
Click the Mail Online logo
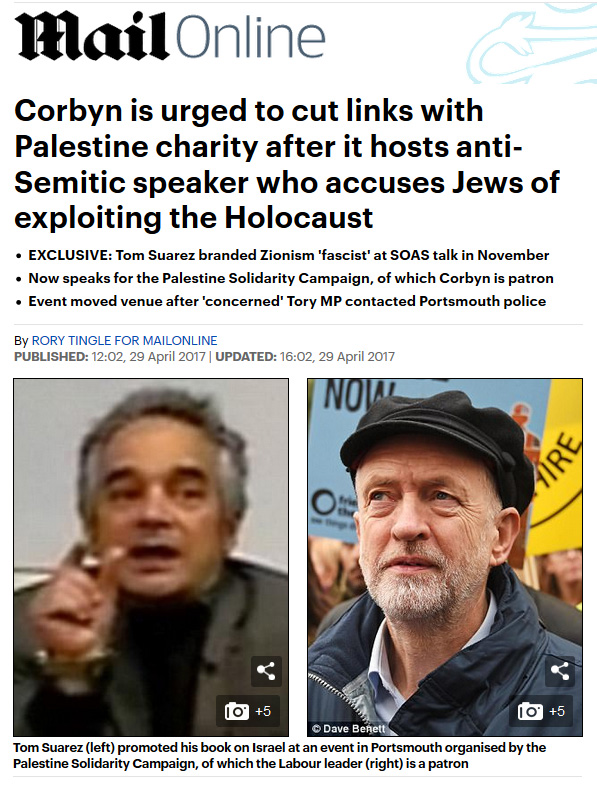(171, 36)
